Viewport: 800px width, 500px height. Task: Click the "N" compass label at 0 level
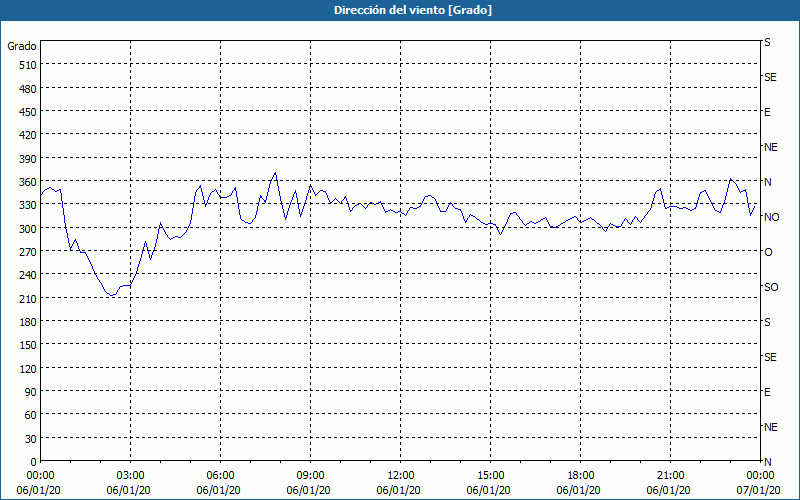coord(767,462)
